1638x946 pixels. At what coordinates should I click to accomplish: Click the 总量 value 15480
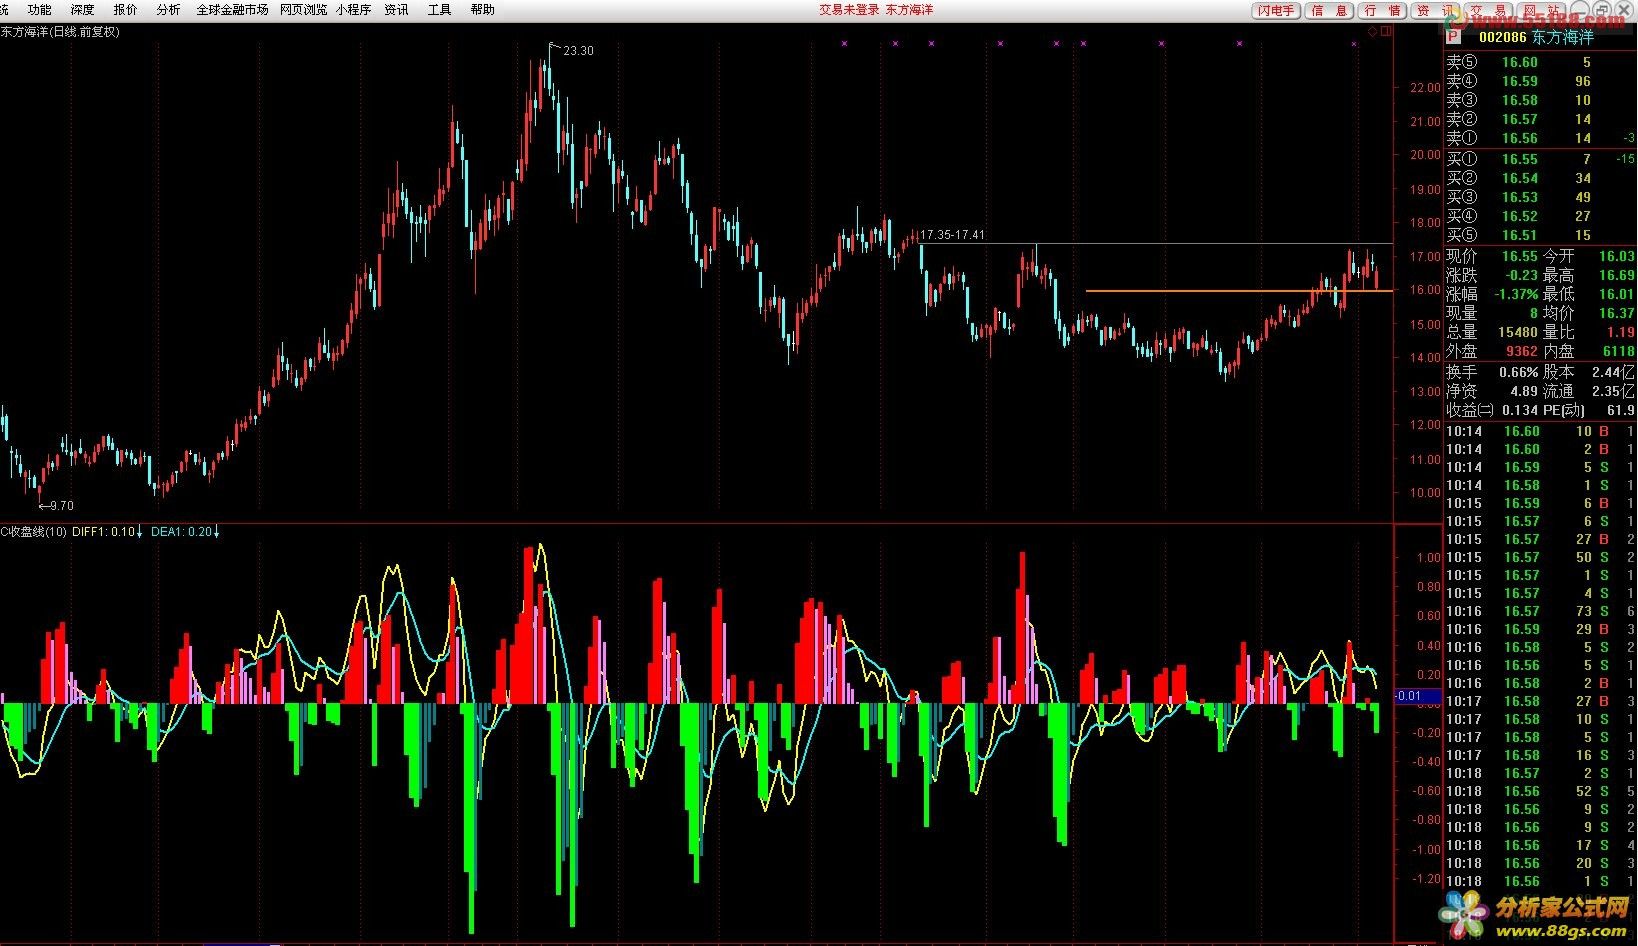click(1517, 332)
